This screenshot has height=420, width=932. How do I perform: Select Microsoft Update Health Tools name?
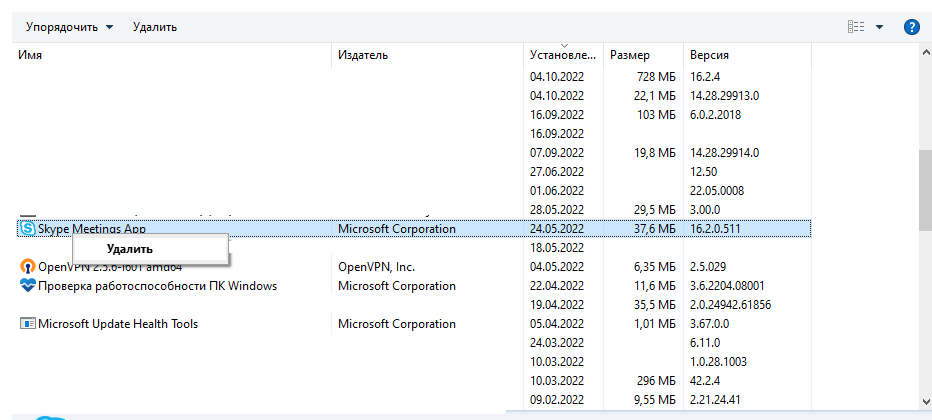tap(118, 324)
